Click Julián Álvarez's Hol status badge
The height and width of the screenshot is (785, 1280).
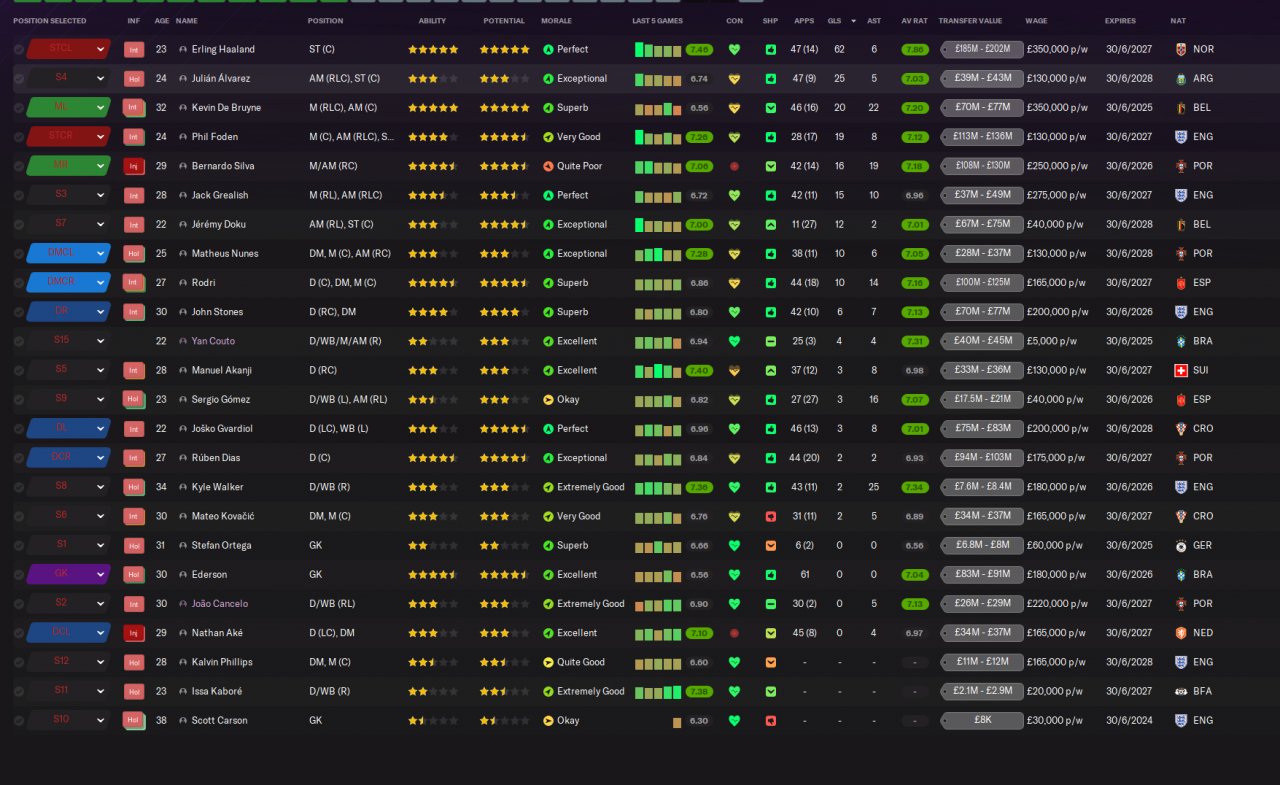[x=134, y=78]
